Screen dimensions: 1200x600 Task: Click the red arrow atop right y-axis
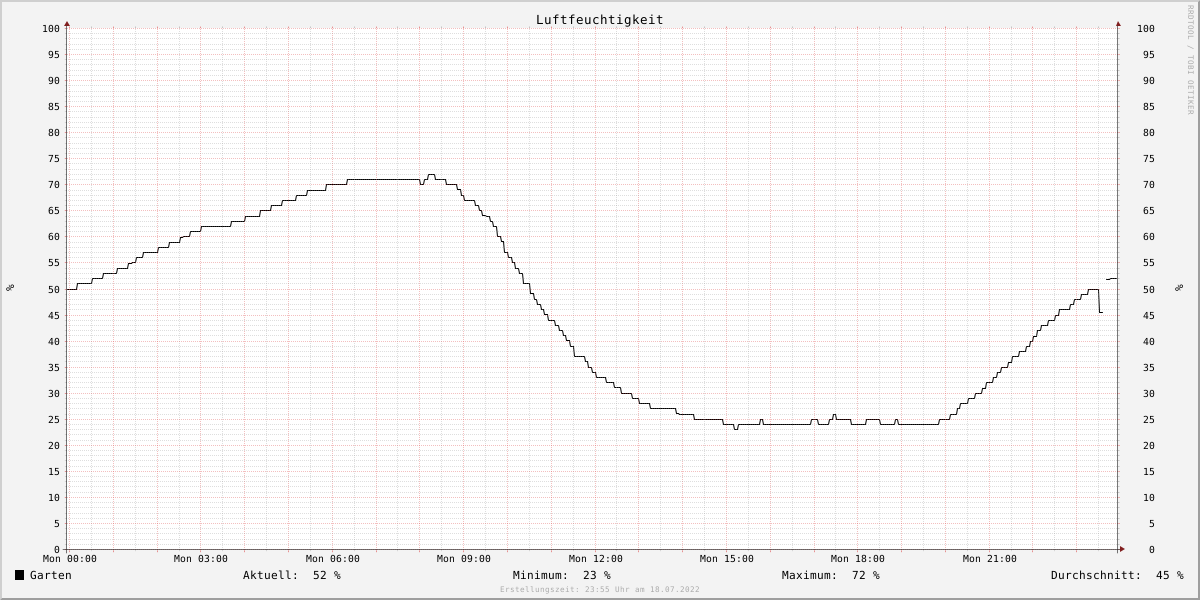pyautogui.click(x=1118, y=23)
